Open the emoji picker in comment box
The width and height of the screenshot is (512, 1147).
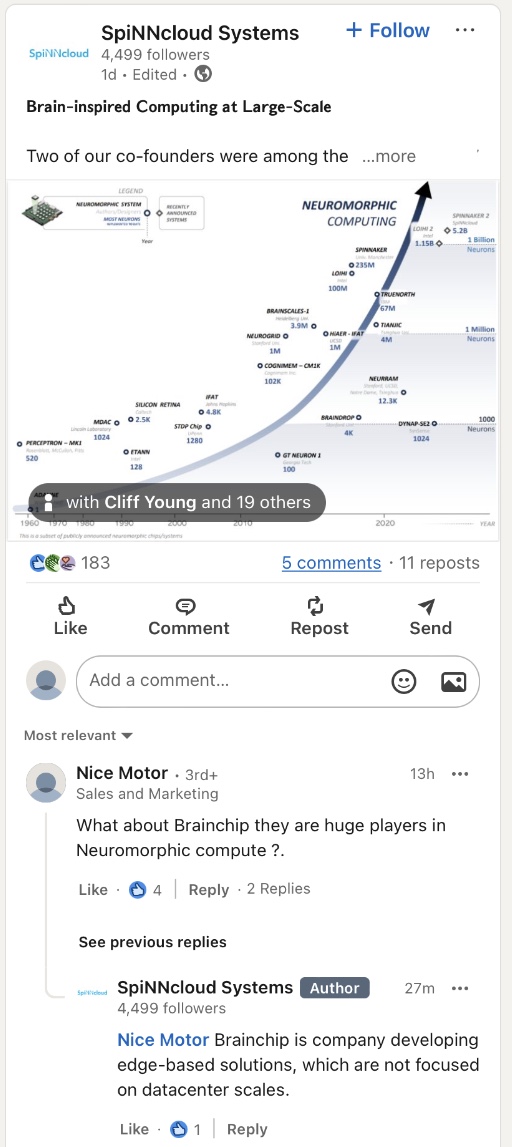tap(404, 681)
